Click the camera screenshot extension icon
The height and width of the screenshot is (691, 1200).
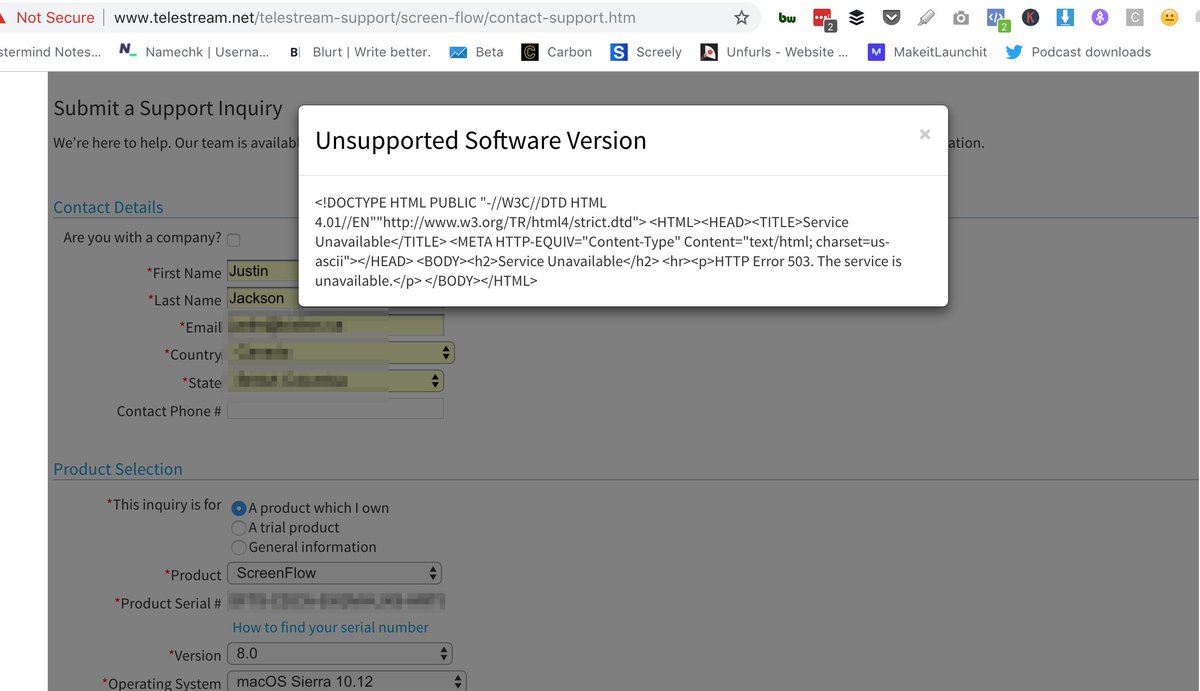click(x=960, y=18)
